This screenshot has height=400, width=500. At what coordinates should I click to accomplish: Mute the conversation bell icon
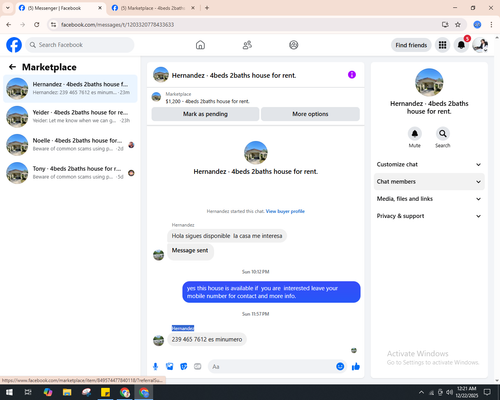tap(414, 134)
